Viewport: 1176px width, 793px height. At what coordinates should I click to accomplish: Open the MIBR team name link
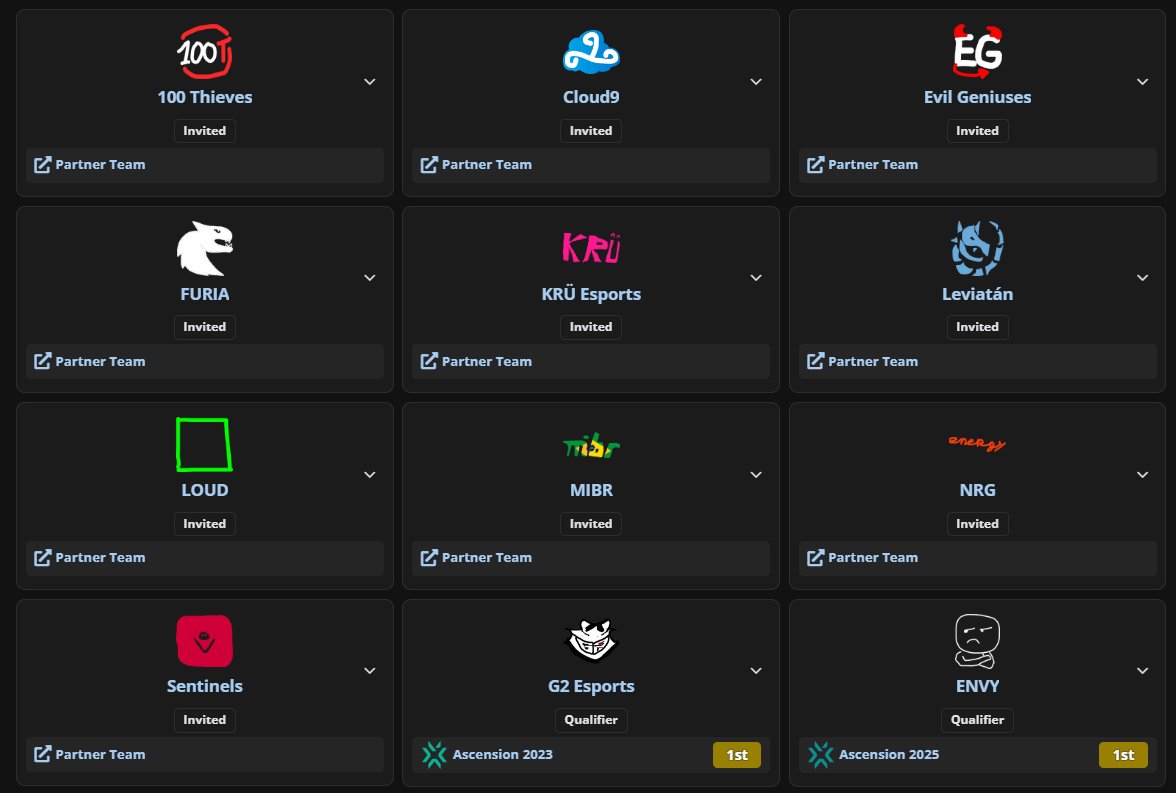click(591, 490)
